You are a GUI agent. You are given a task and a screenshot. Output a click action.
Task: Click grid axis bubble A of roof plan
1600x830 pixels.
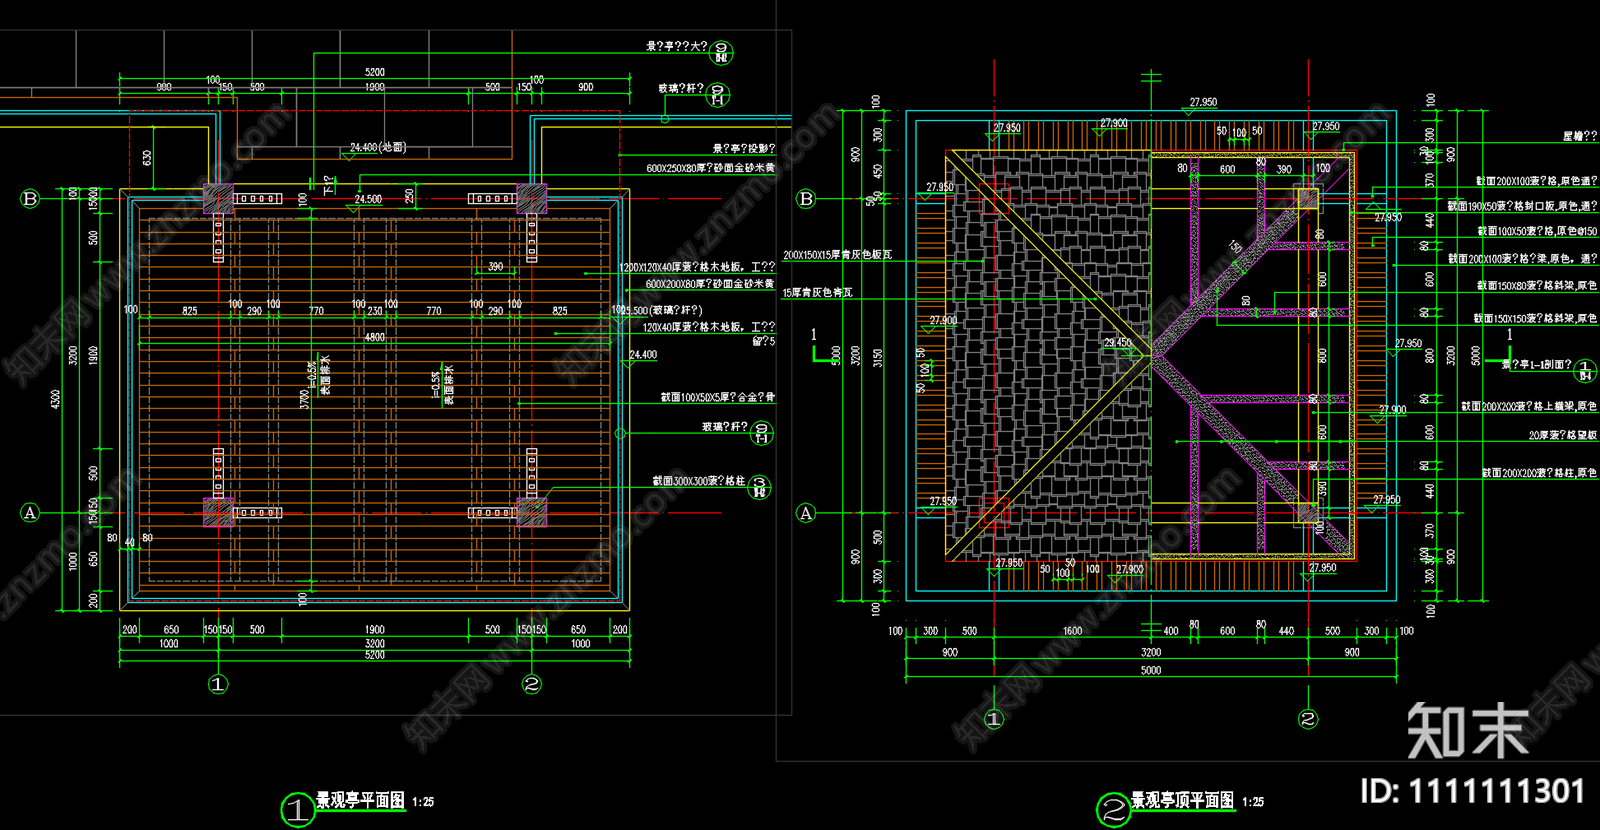[x=806, y=513]
